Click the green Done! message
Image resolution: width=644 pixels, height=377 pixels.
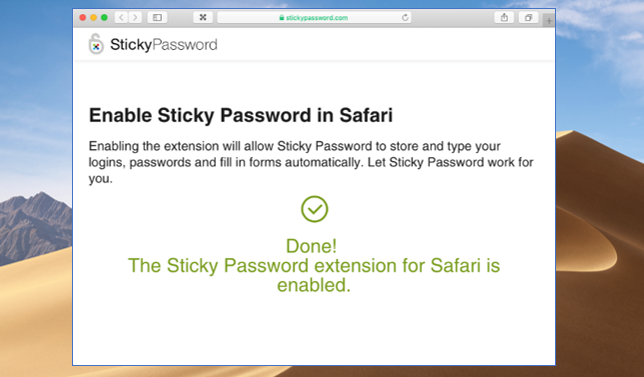(x=311, y=246)
